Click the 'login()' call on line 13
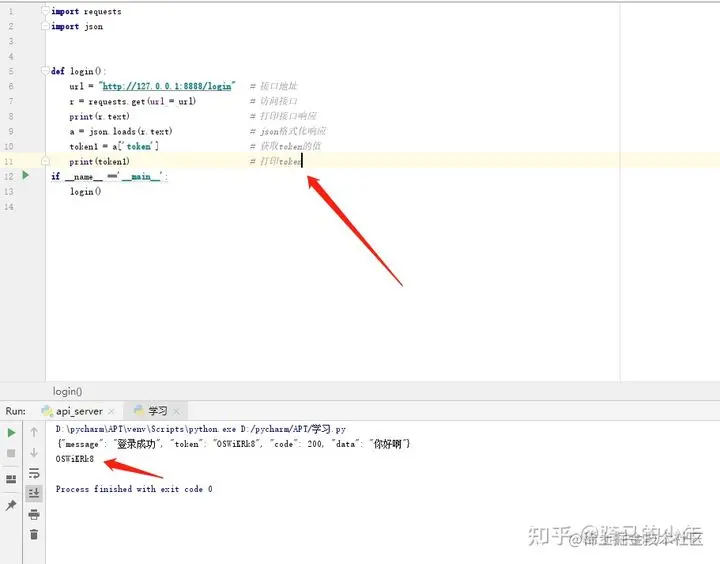The height and width of the screenshot is (564, 720). pyautogui.click(x=85, y=192)
